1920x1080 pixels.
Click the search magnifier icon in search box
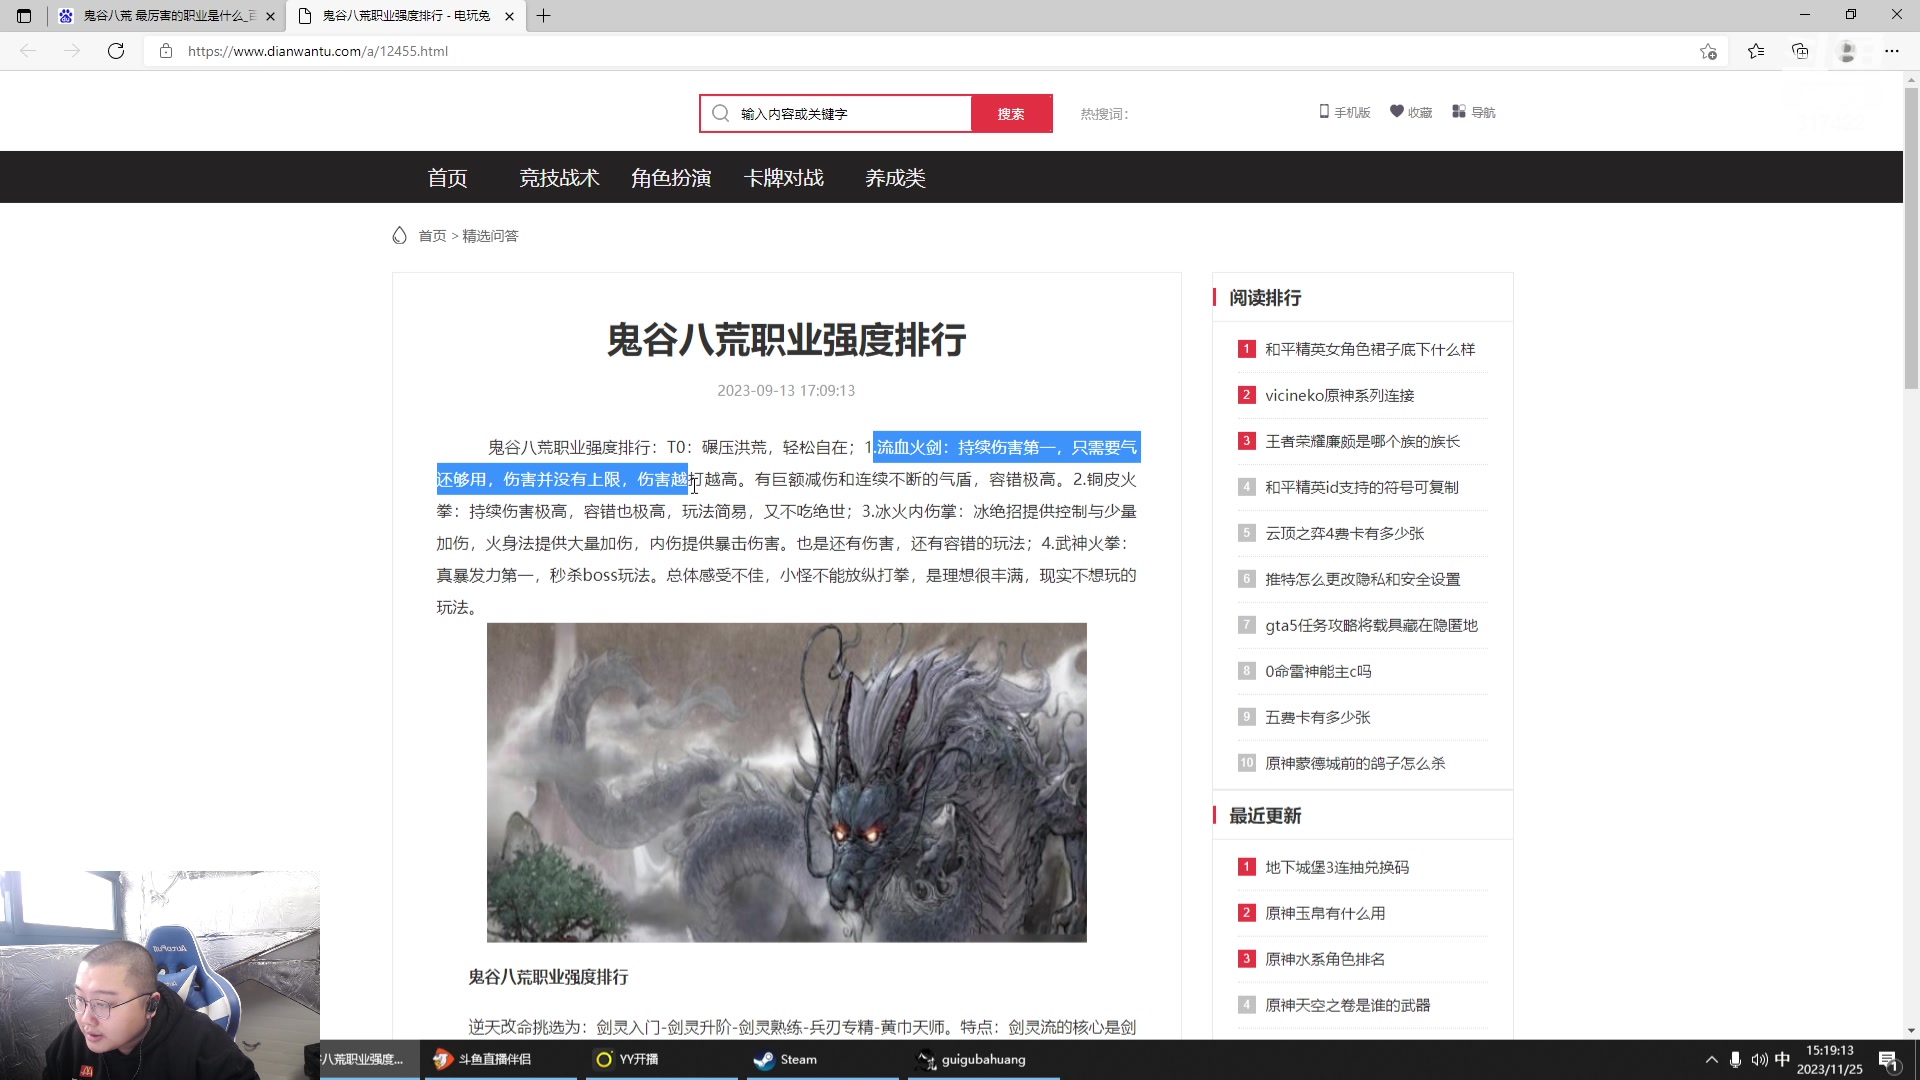point(720,113)
